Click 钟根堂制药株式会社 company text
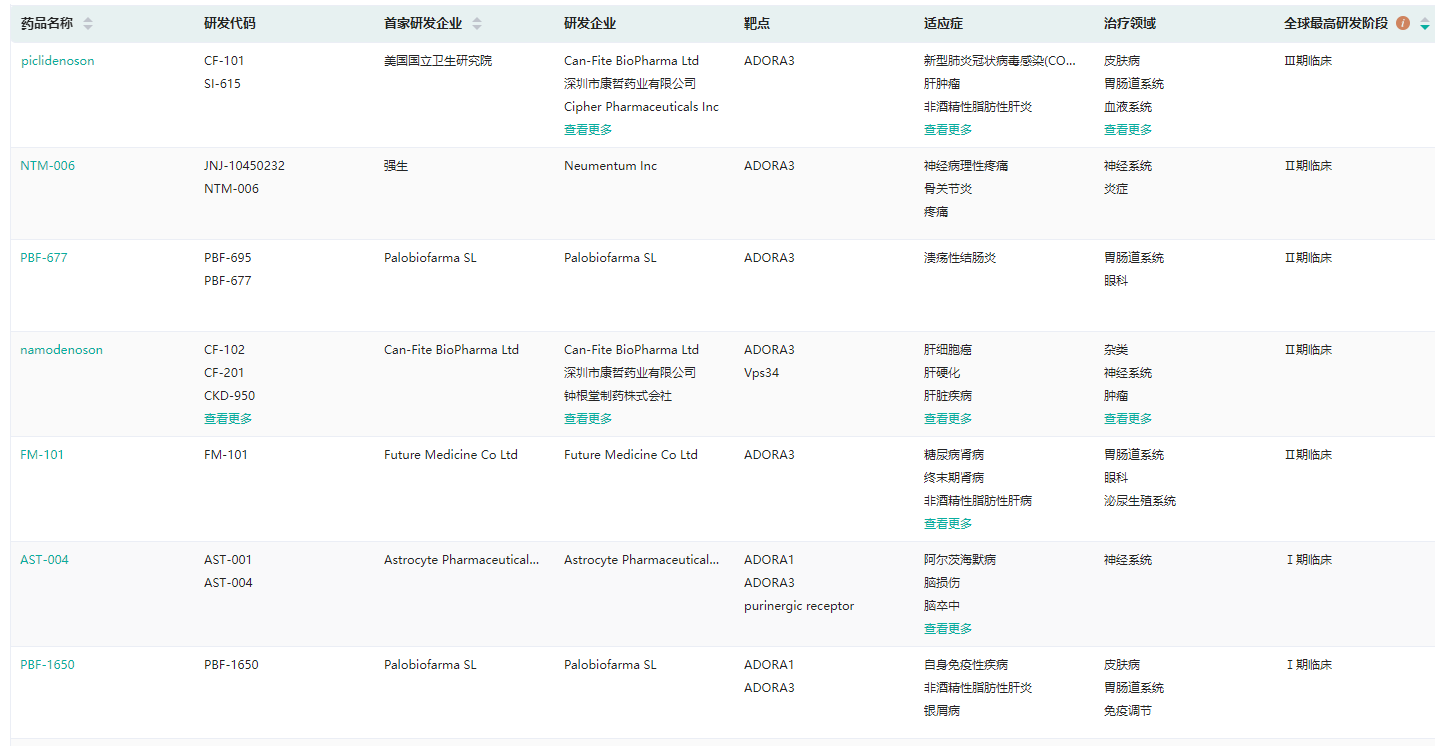 [x=618, y=396]
